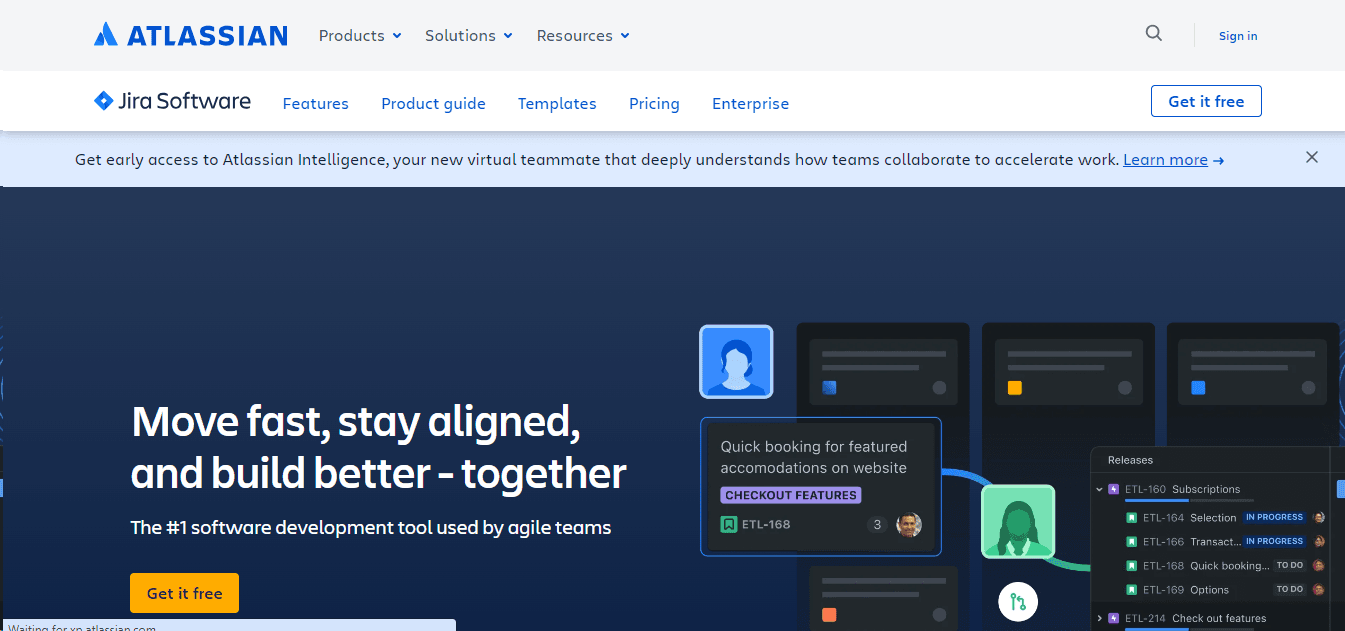Click the purple CHECKOUT FEATURES label
Image resolution: width=1345 pixels, height=631 pixels.
pyautogui.click(x=790, y=495)
